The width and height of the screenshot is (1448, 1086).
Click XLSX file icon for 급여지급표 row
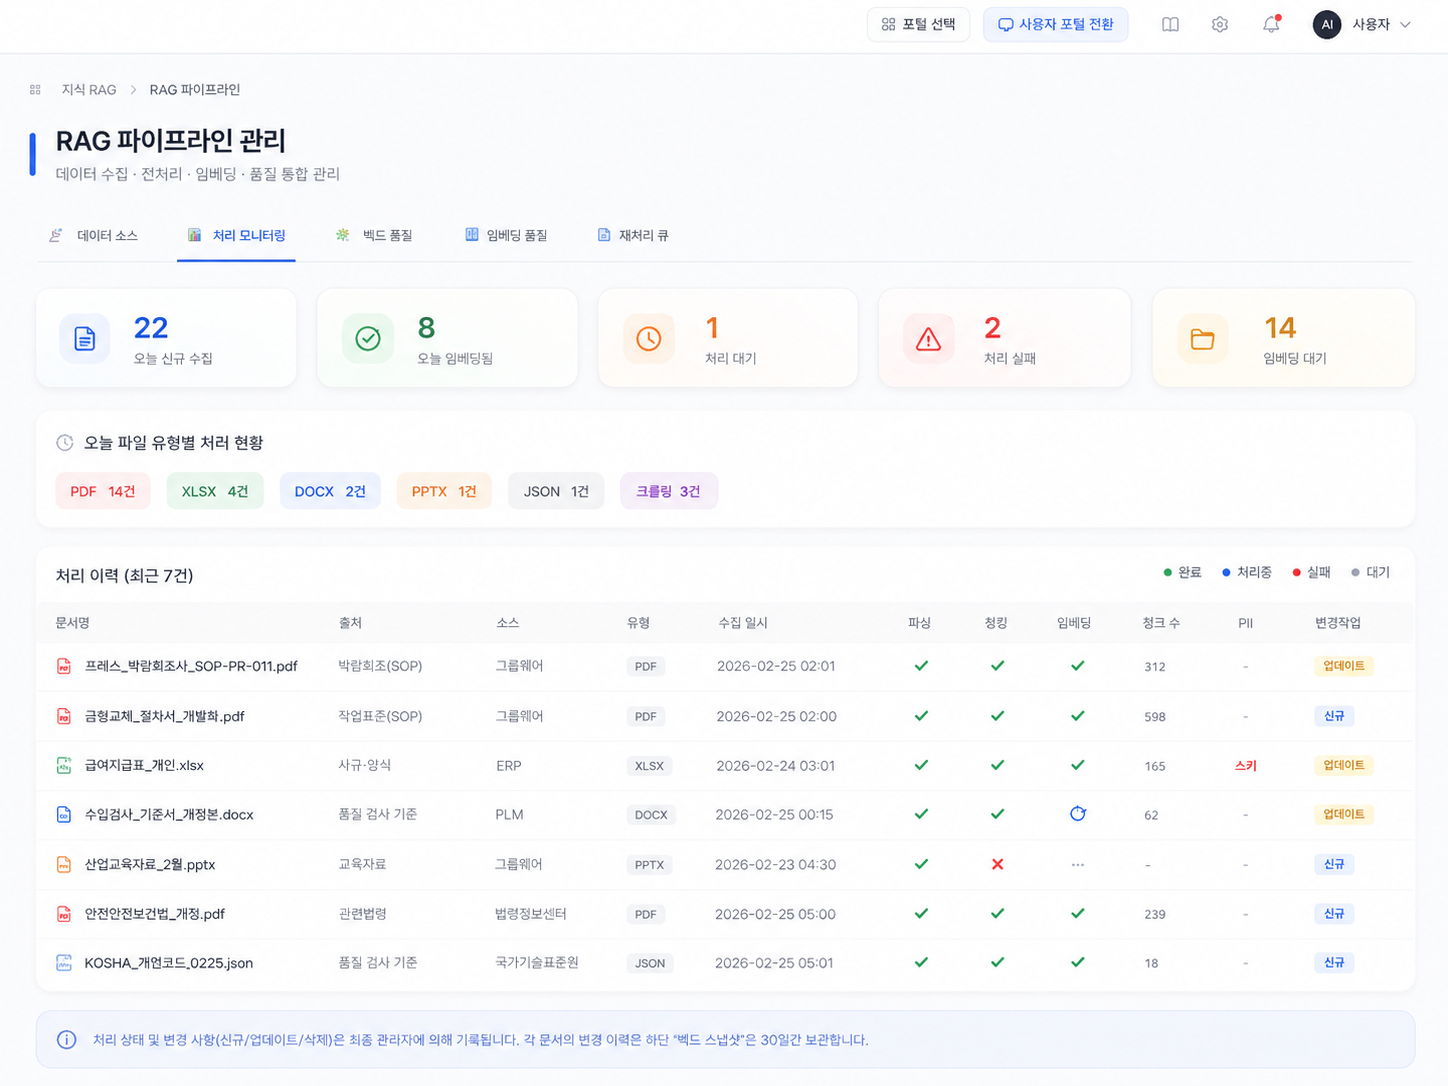64,765
